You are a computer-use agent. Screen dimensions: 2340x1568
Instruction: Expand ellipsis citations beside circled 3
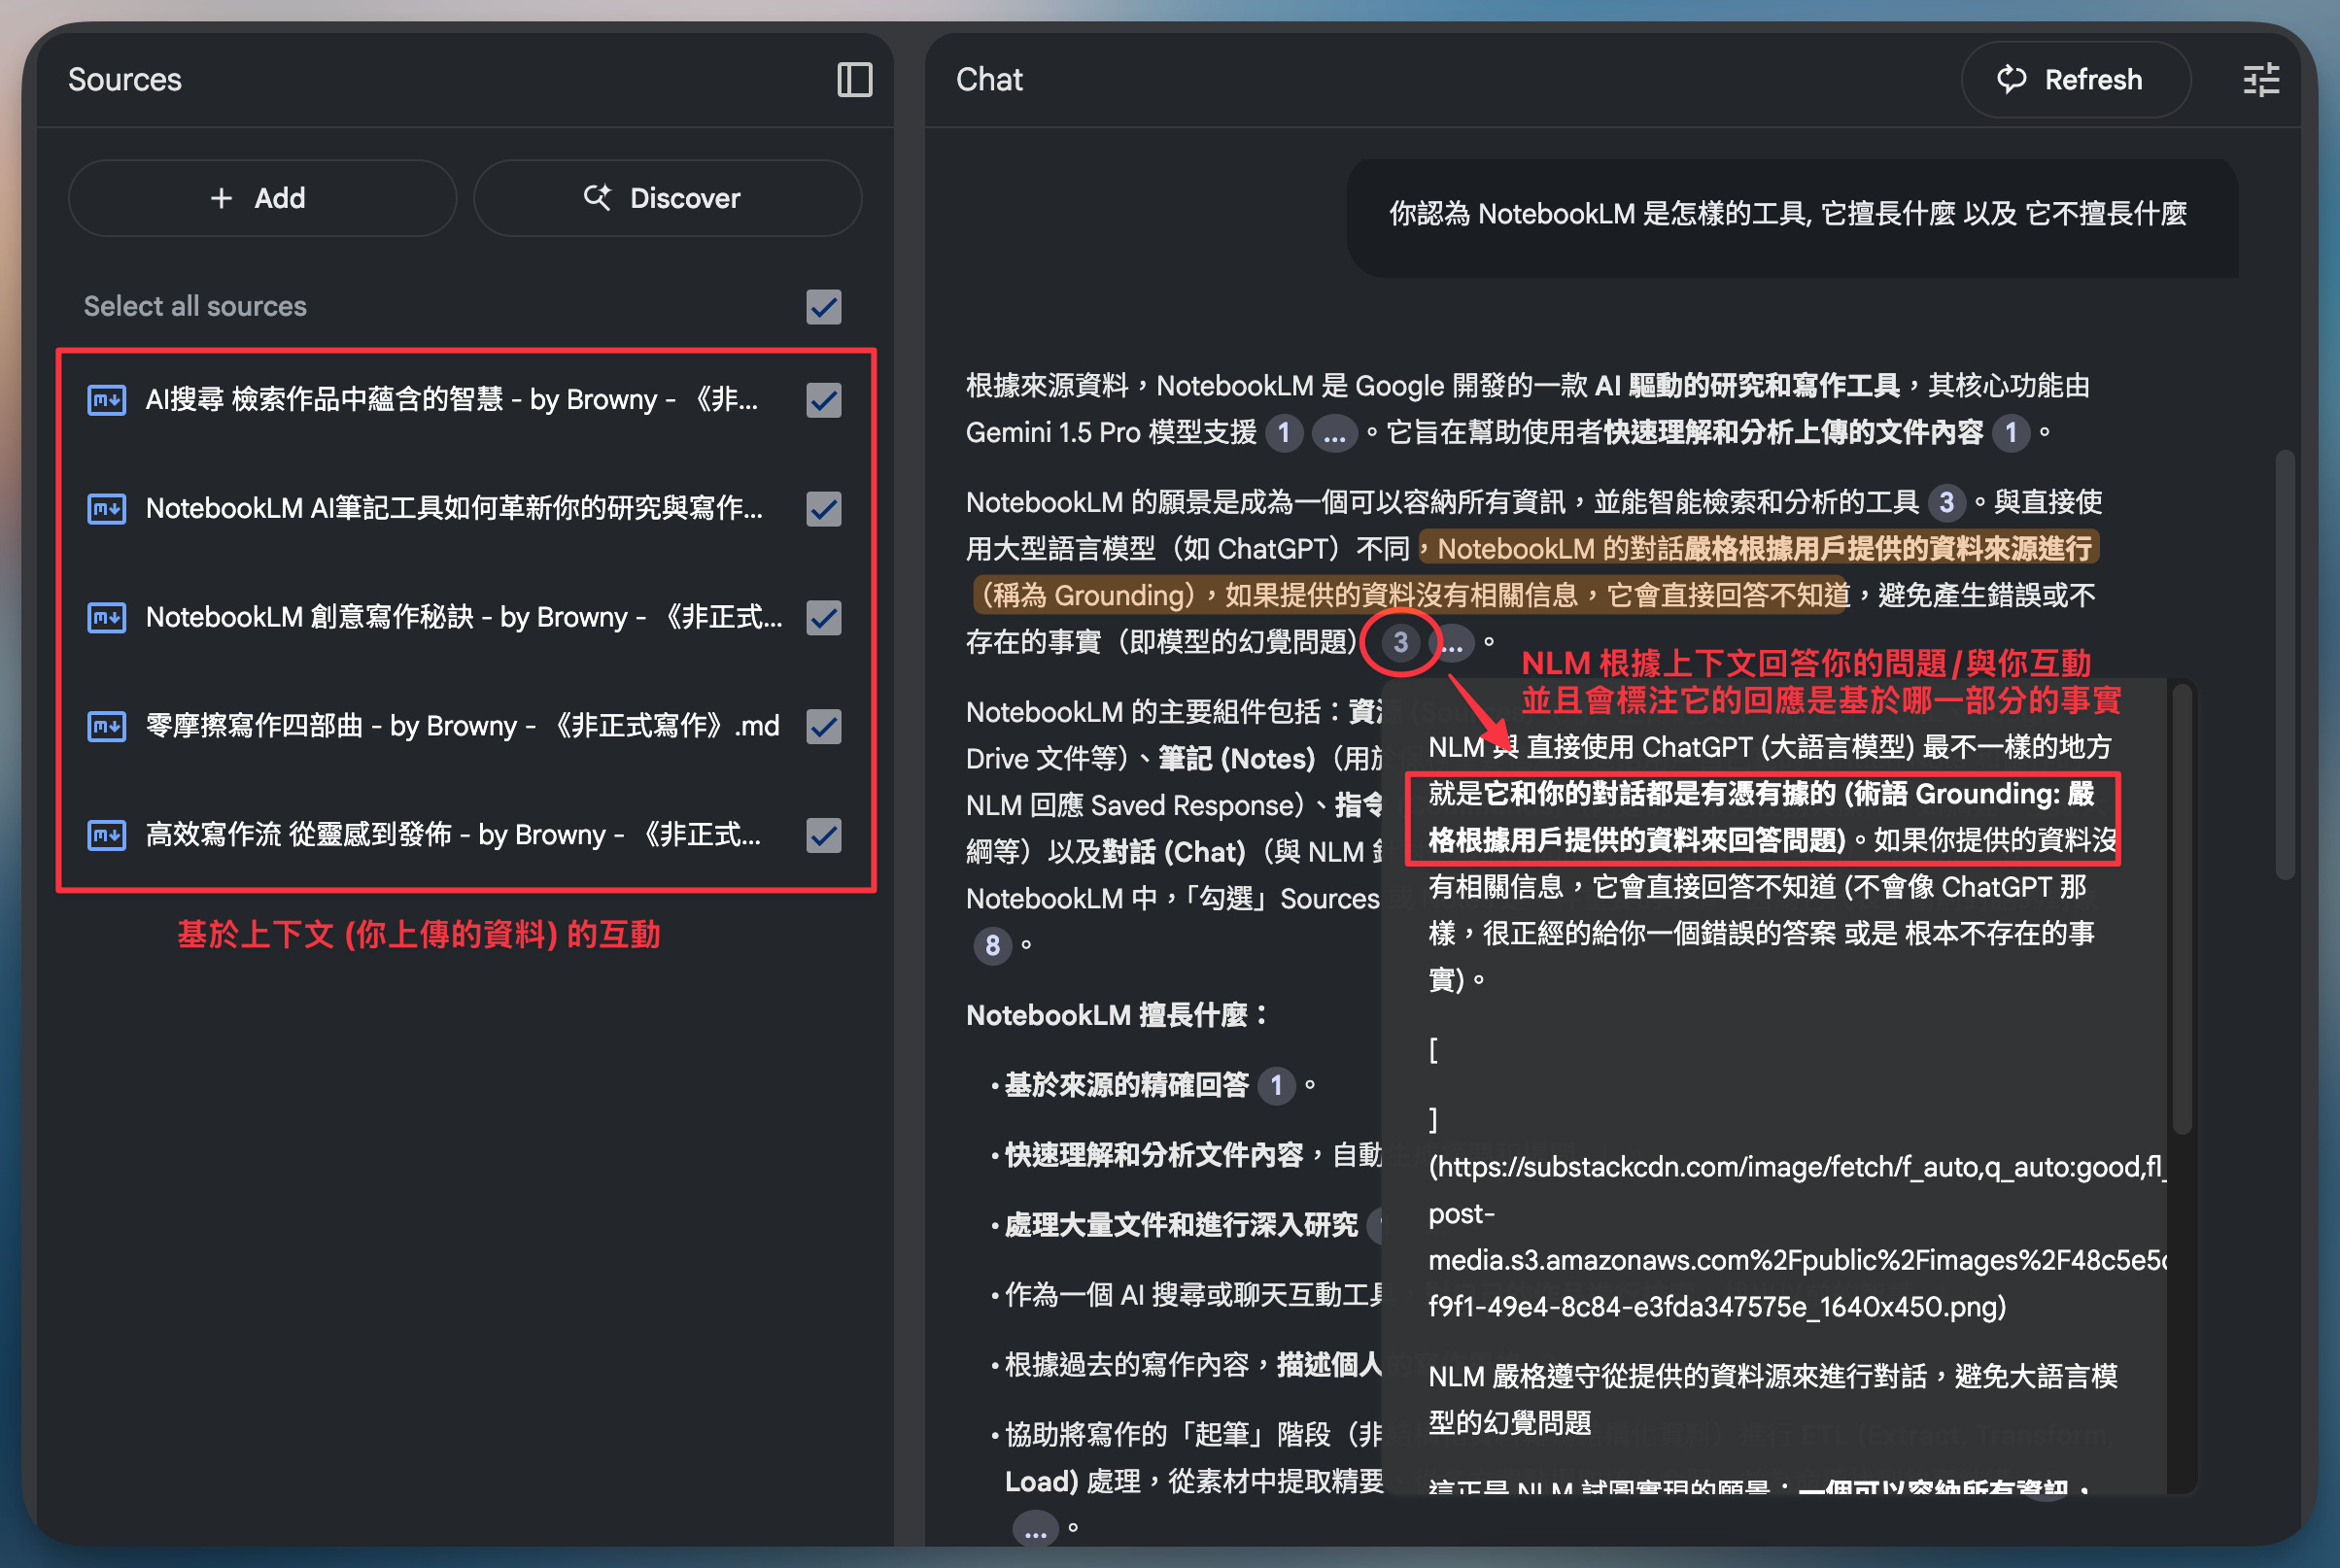pyautogui.click(x=1453, y=644)
